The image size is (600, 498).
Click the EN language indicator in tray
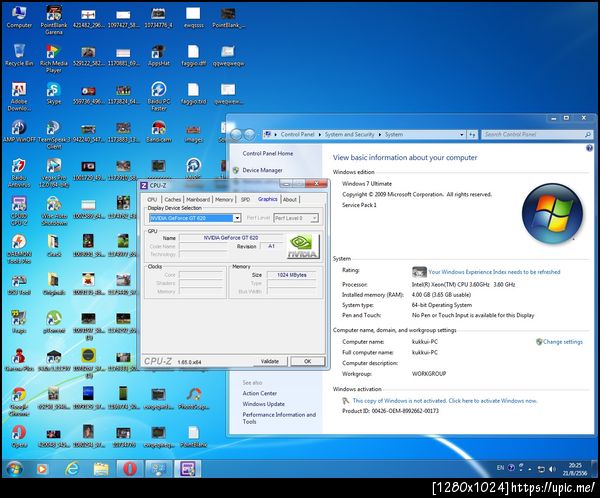click(x=500, y=468)
